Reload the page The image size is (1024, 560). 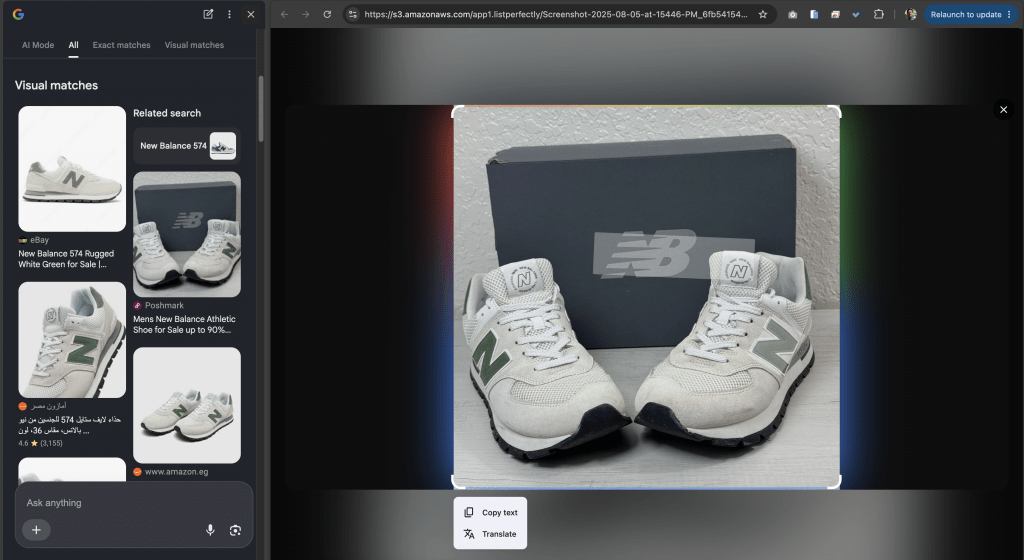click(x=327, y=14)
